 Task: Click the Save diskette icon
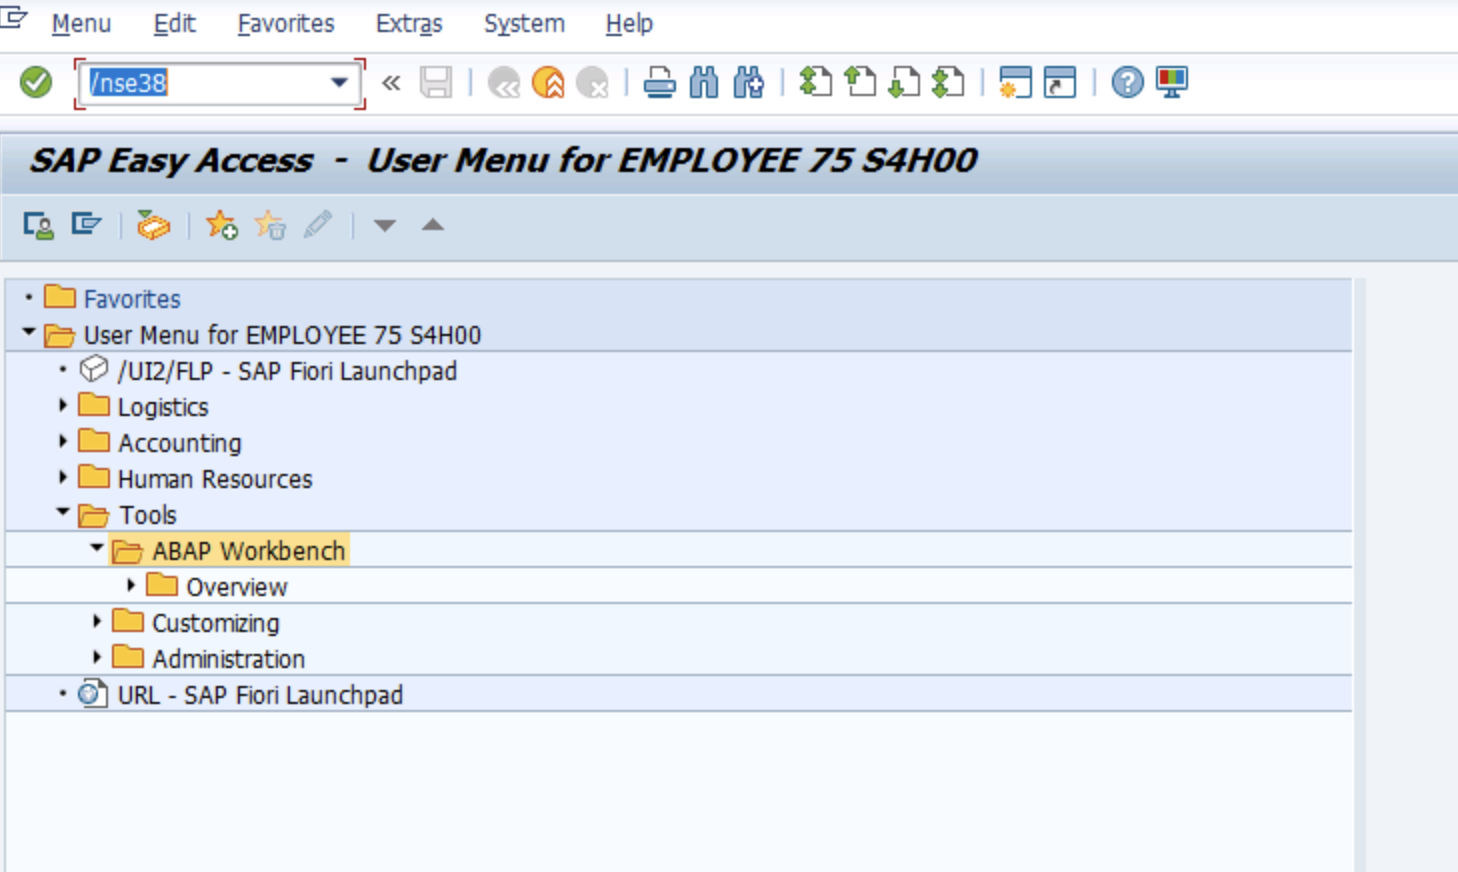436,82
